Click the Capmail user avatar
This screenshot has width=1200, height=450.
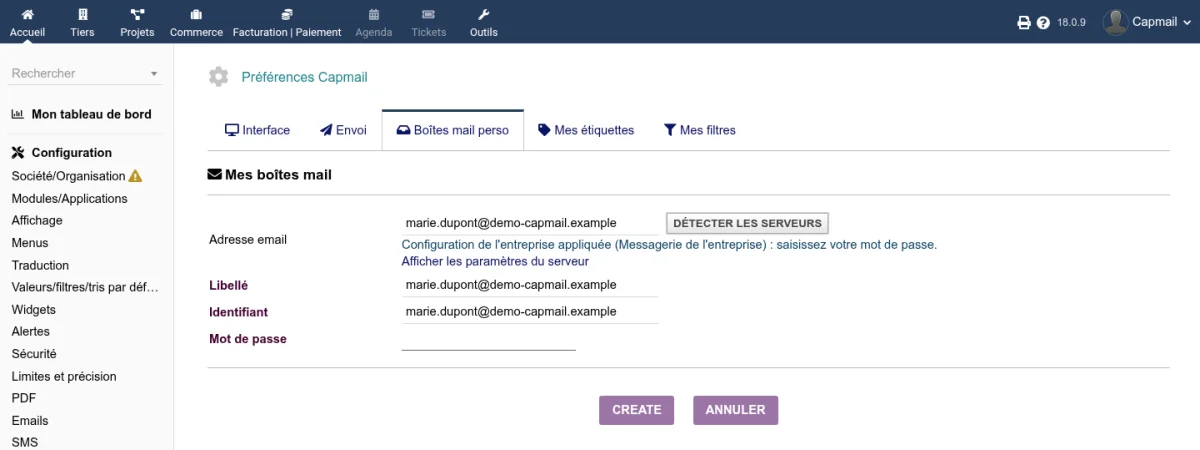[x=1115, y=22]
